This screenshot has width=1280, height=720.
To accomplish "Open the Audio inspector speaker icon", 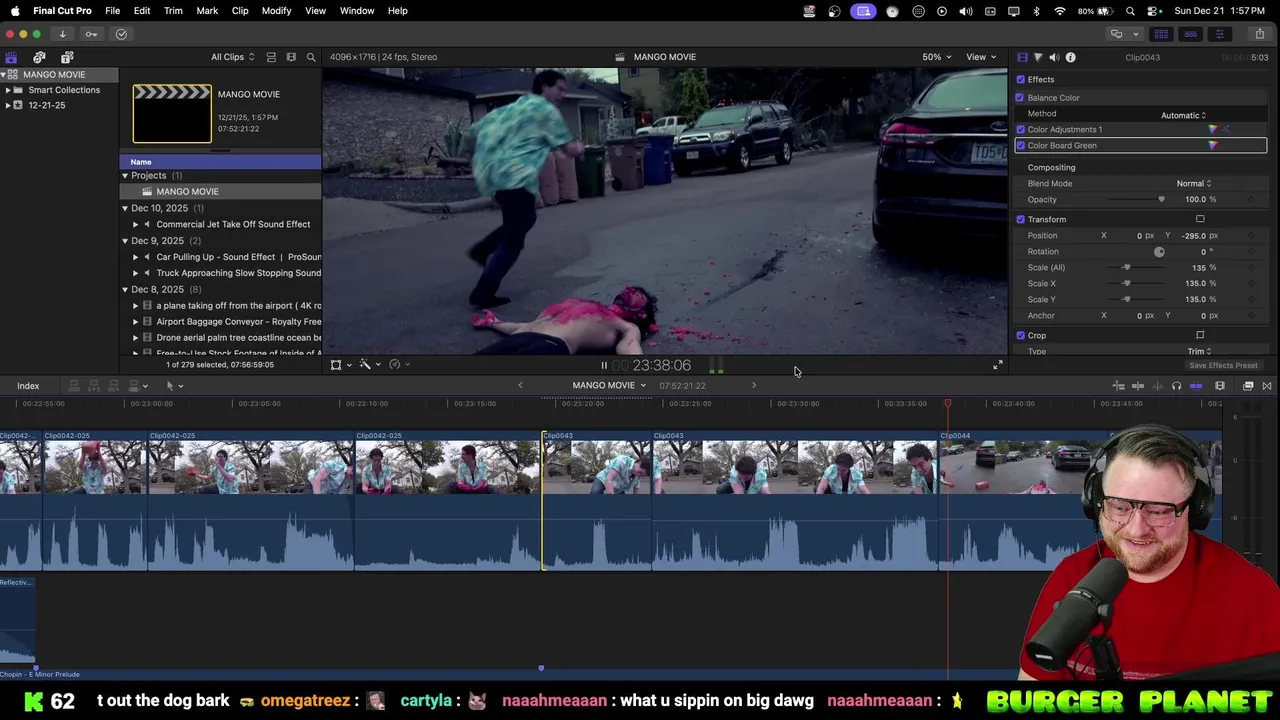I will point(1054,57).
